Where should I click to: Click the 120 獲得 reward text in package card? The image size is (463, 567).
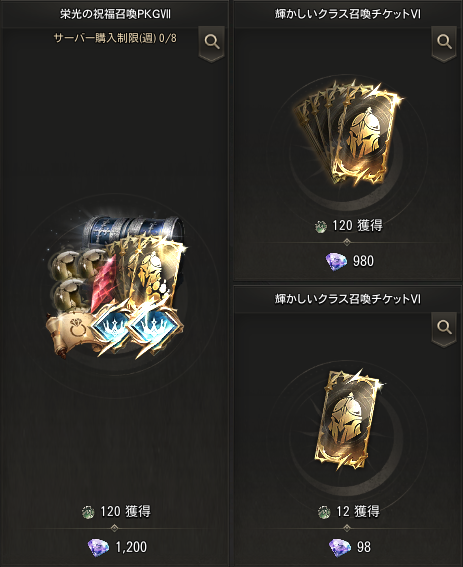pyautogui.click(x=125, y=512)
